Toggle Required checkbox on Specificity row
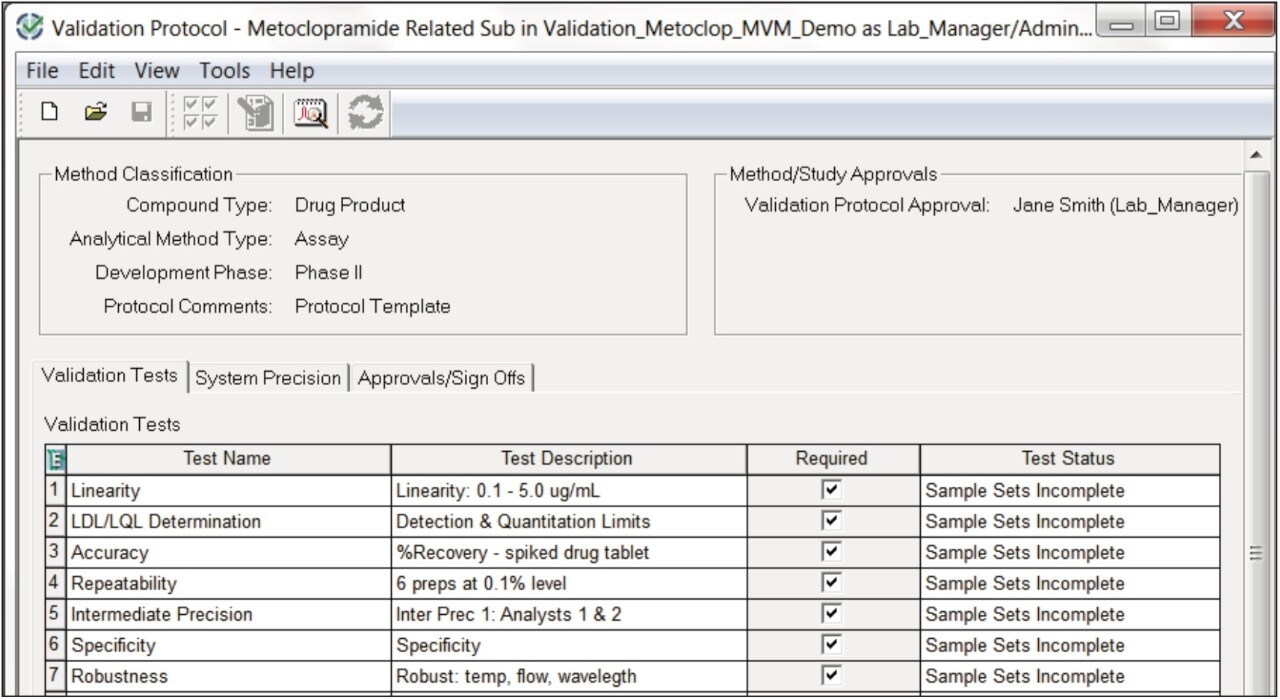 point(831,644)
